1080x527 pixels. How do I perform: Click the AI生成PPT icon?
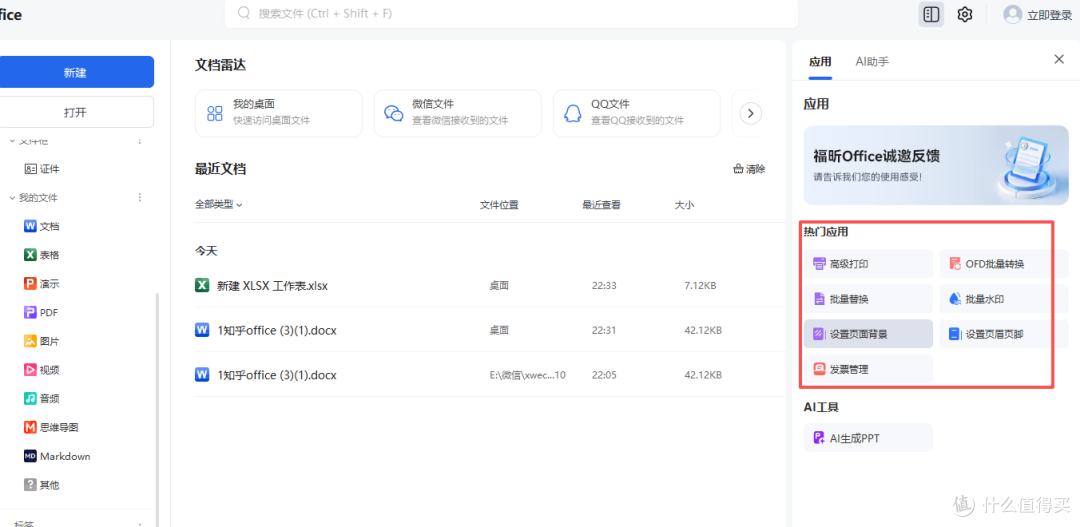click(819, 437)
